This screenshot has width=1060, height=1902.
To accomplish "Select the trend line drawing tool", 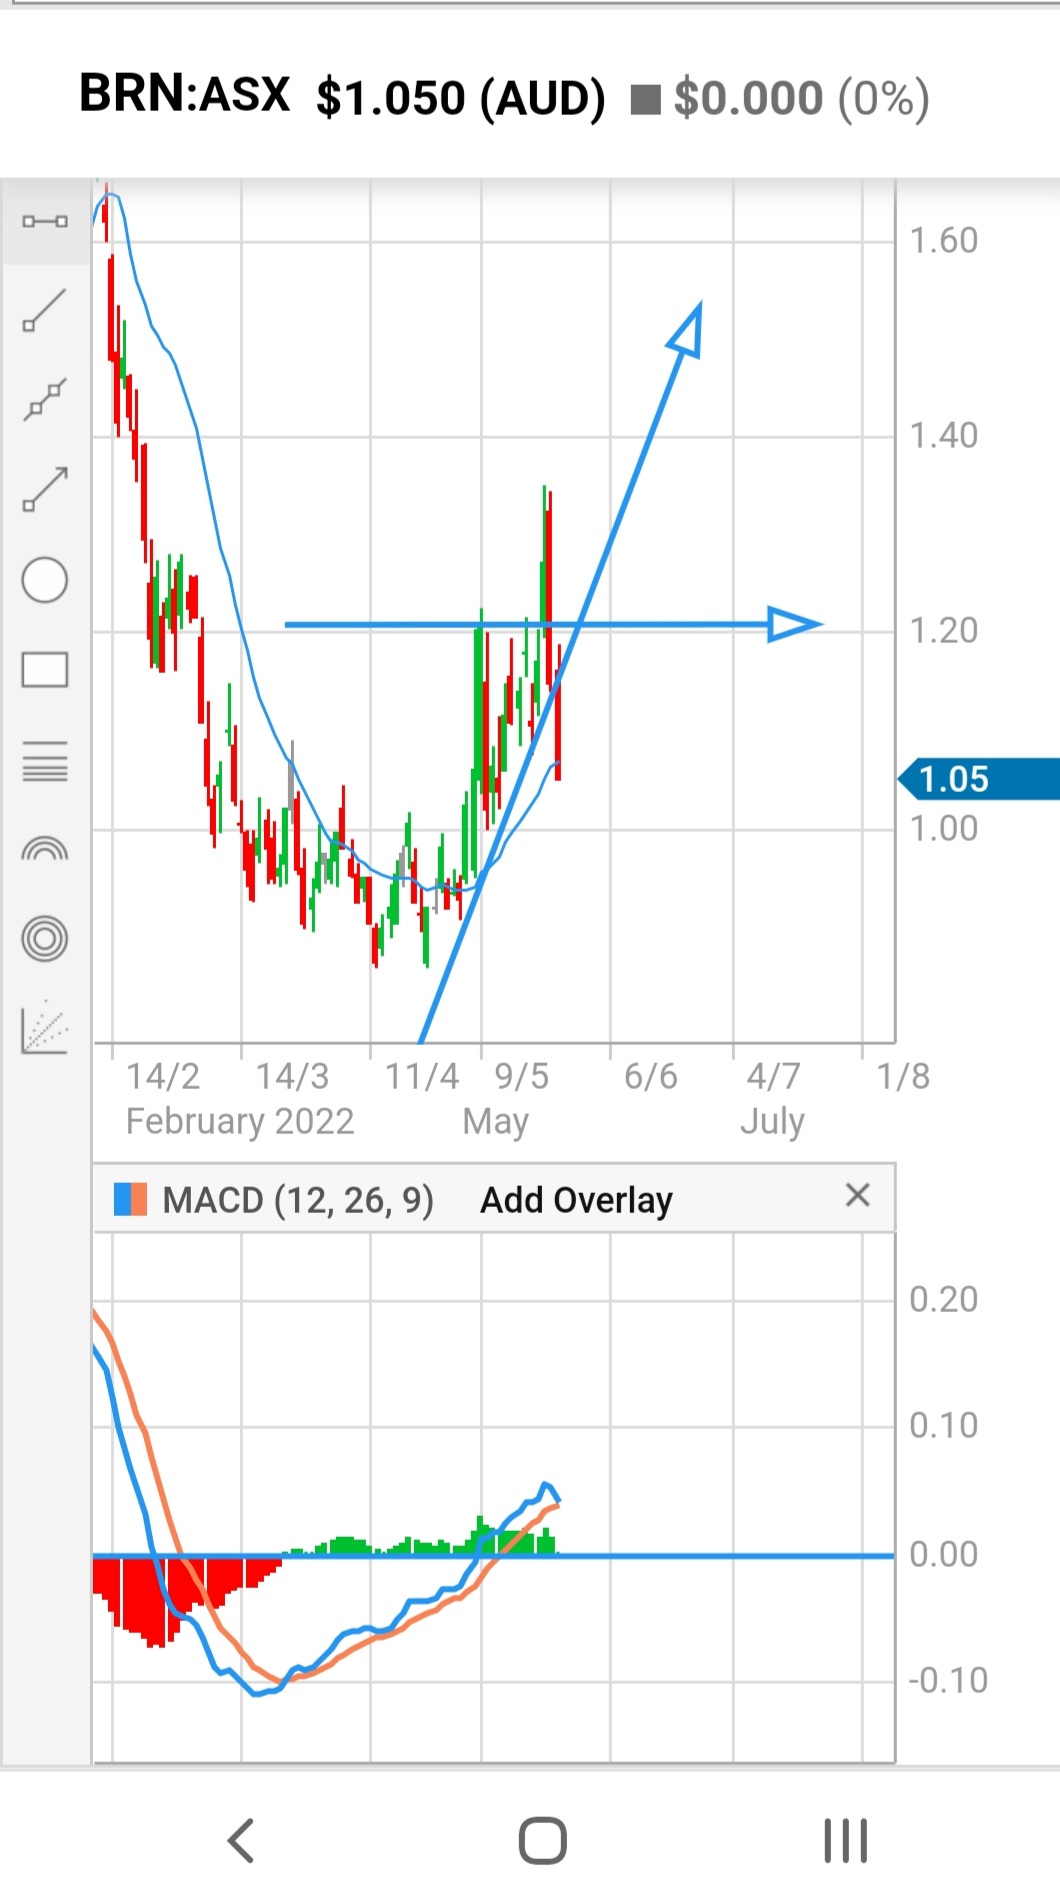I will tap(45, 310).
